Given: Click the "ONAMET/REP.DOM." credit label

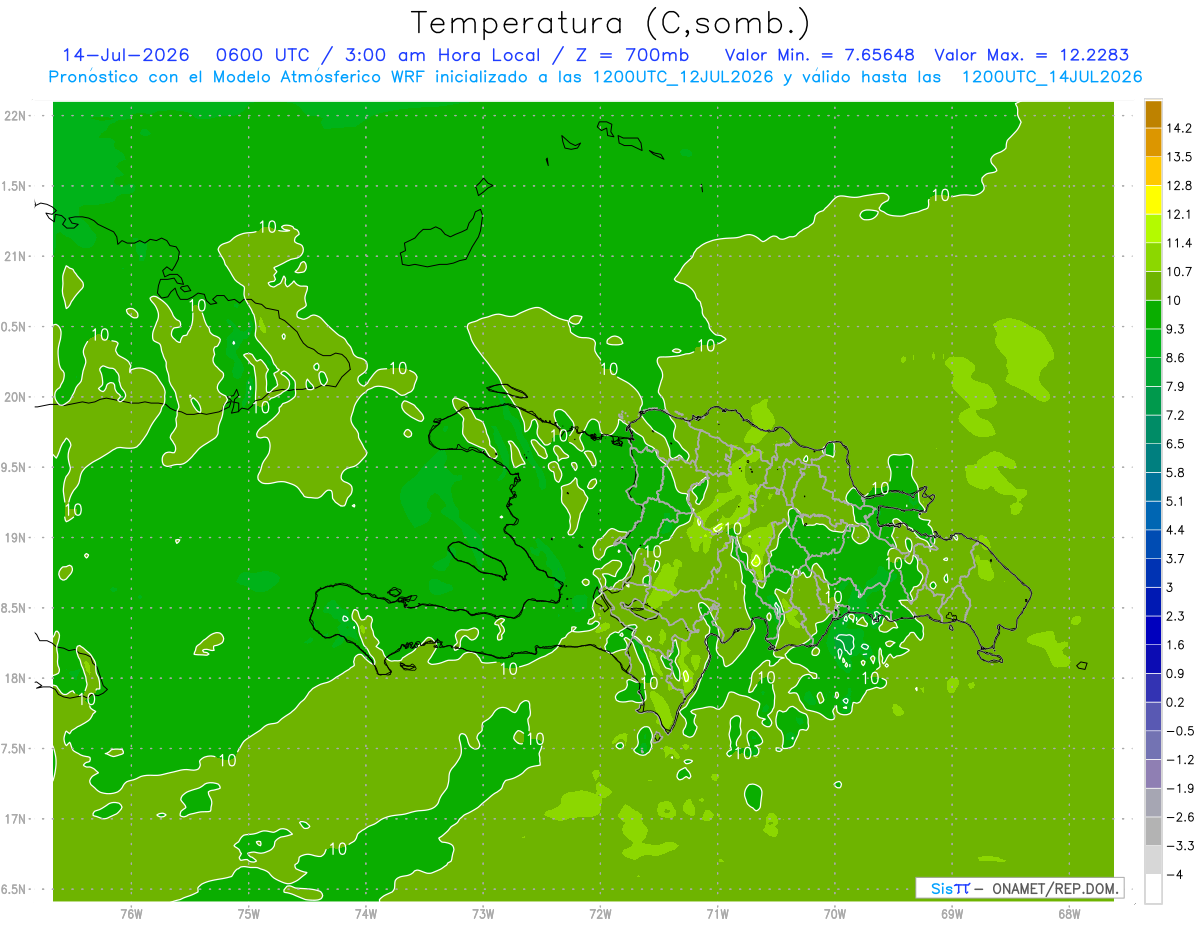Looking at the screenshot, I should (1055, 888).
